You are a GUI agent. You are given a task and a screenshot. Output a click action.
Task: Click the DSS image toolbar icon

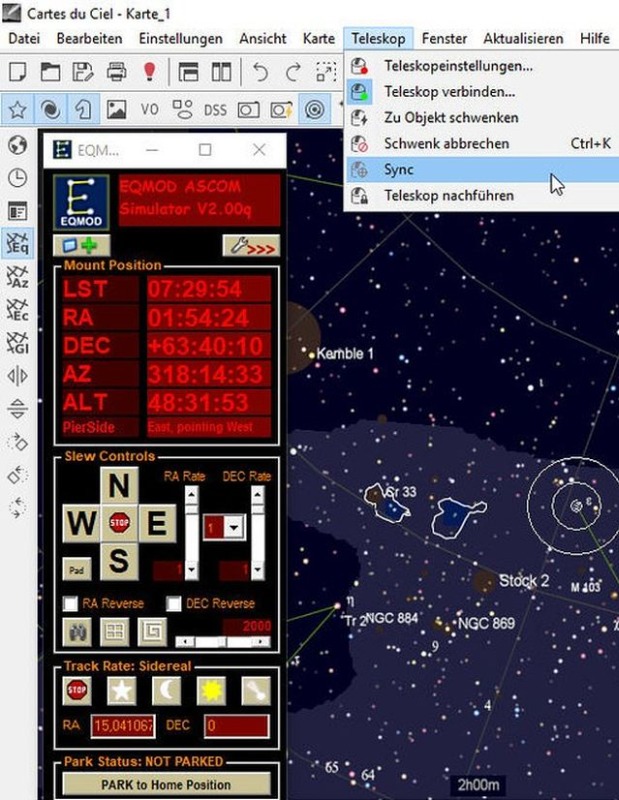pos(215,110)
